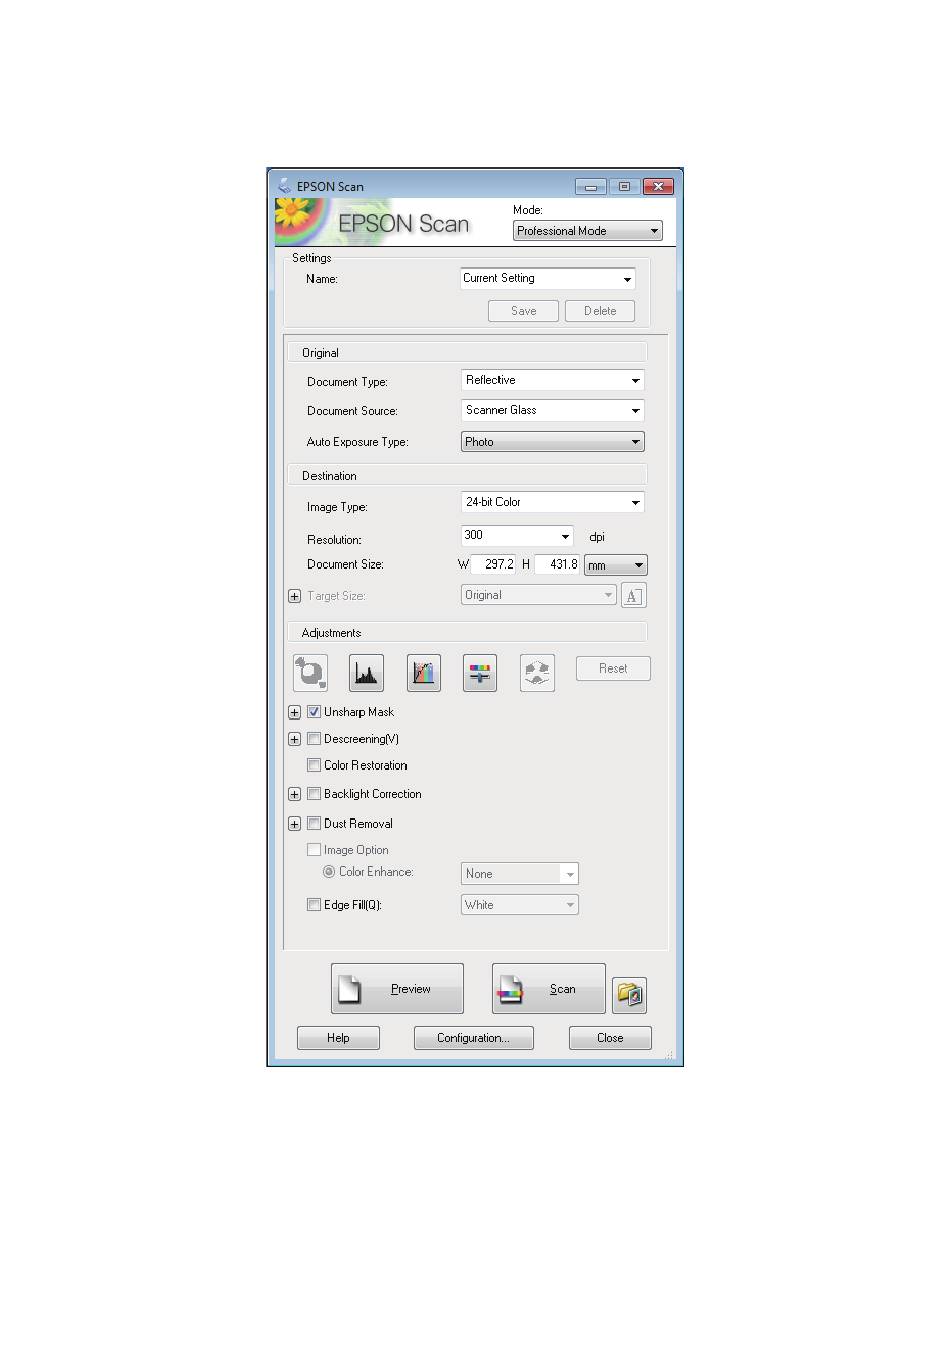Viewport: 950px width, 1370px height.
Task: Click the EPSON Scan title bar icon
Action: (x=284, y=186)
